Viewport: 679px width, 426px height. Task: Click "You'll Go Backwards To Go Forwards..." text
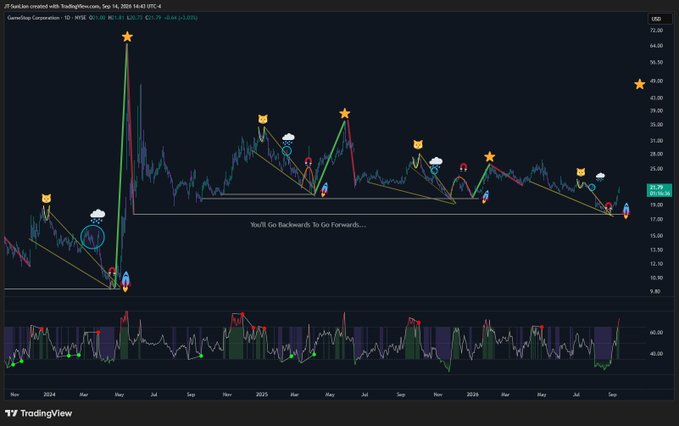click(308, 225)
